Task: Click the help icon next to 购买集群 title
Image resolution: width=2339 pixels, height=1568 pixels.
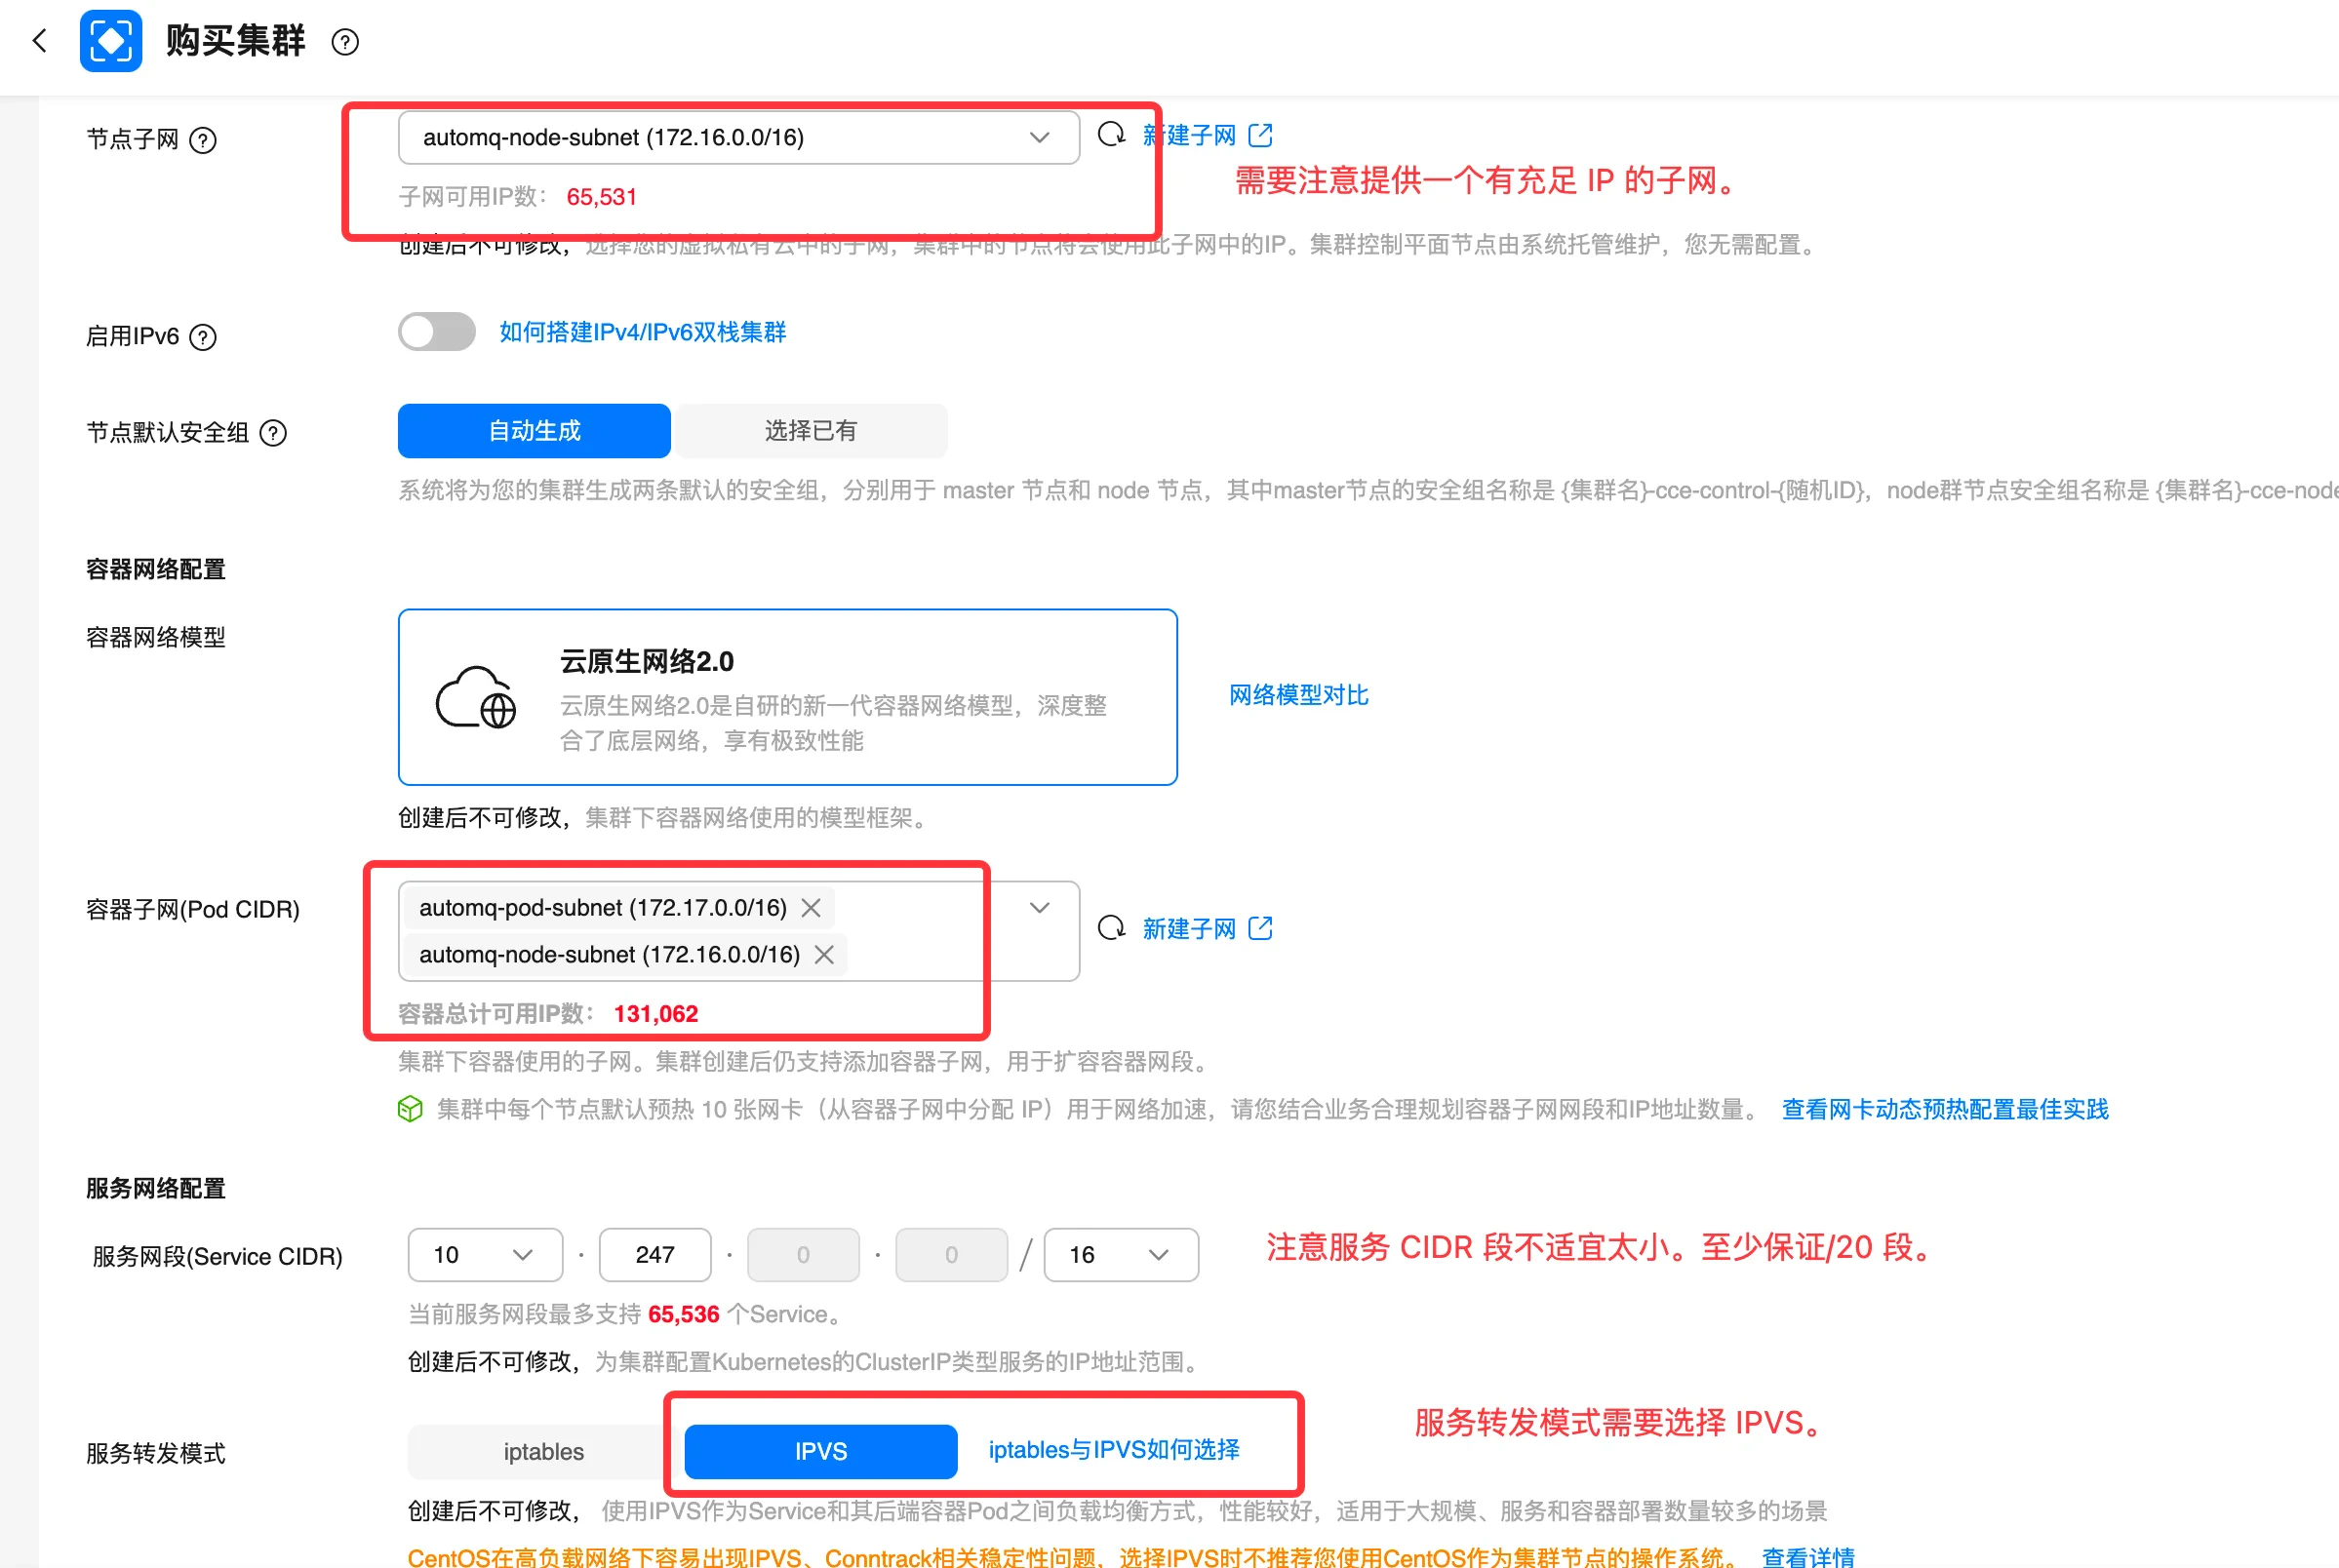Action: (345, 42)
